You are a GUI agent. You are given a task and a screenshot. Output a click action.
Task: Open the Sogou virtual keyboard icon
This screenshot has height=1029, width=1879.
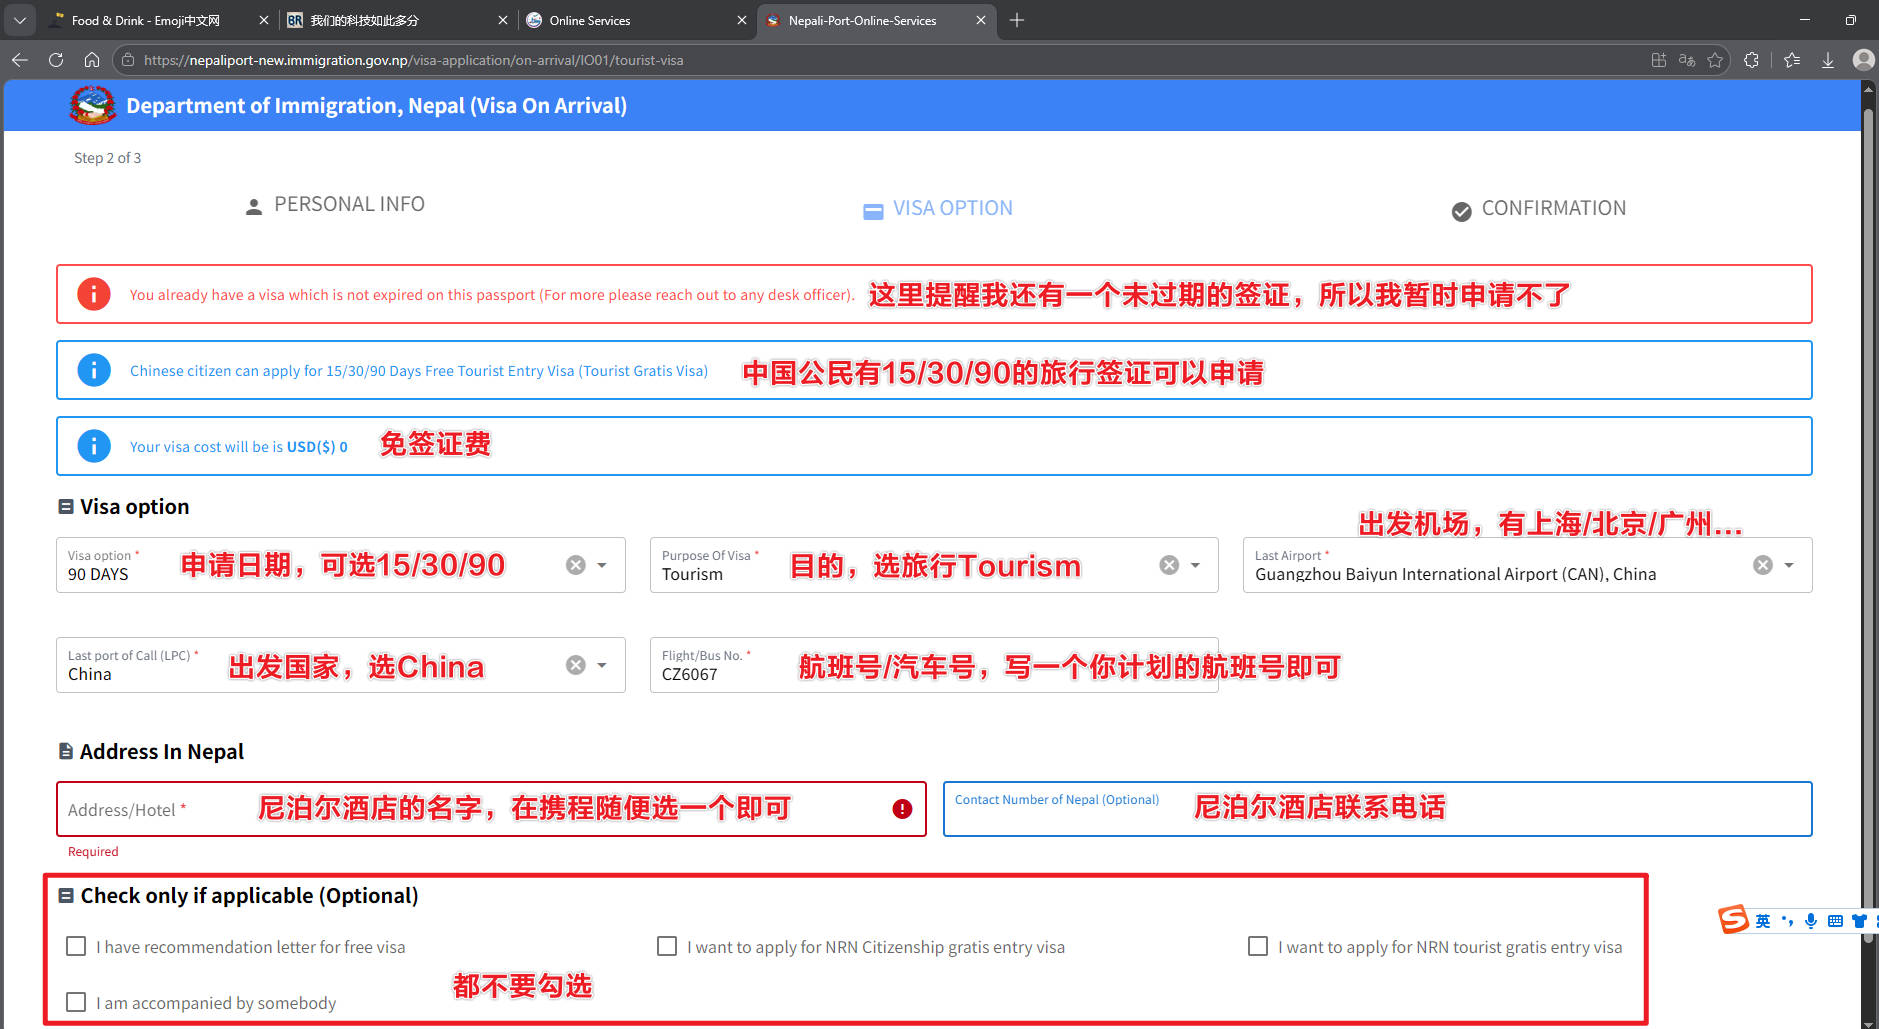coord(1834,920)
